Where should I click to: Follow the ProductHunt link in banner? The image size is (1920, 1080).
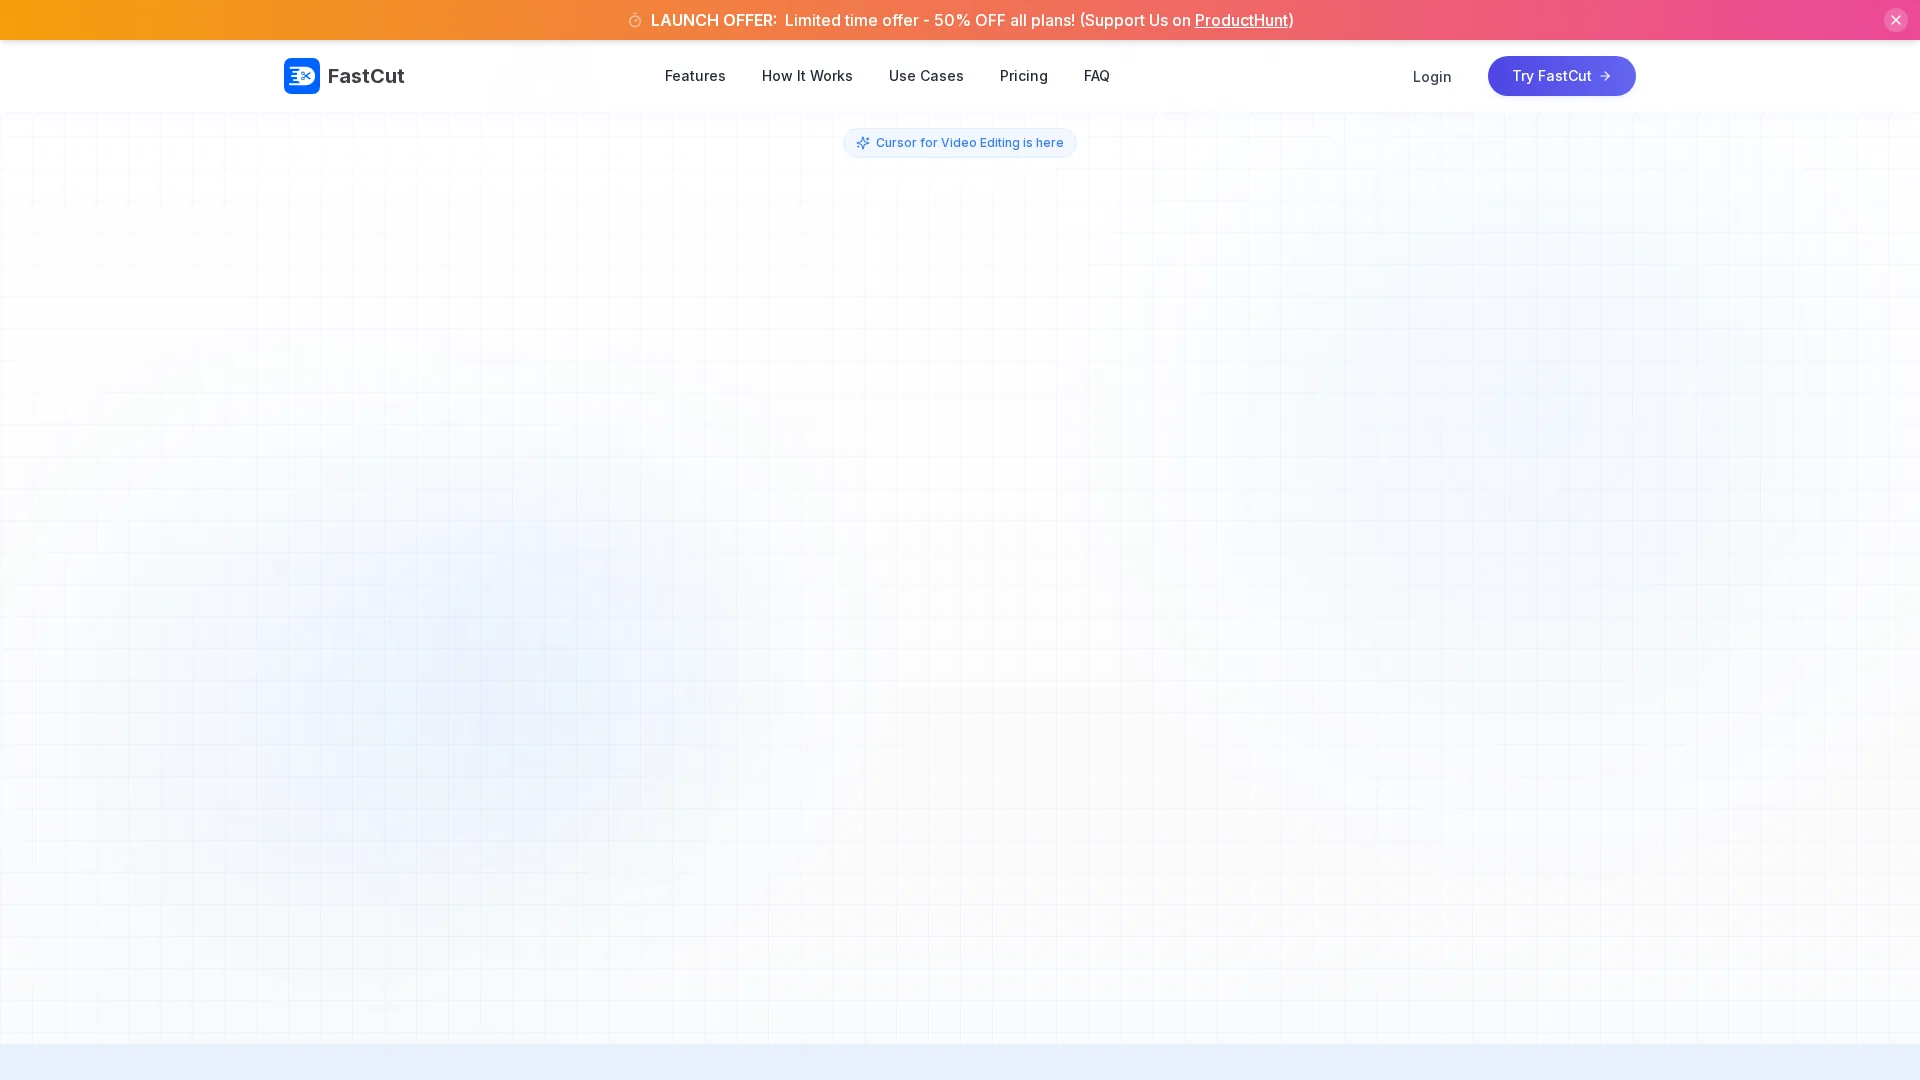point(1241,20)
